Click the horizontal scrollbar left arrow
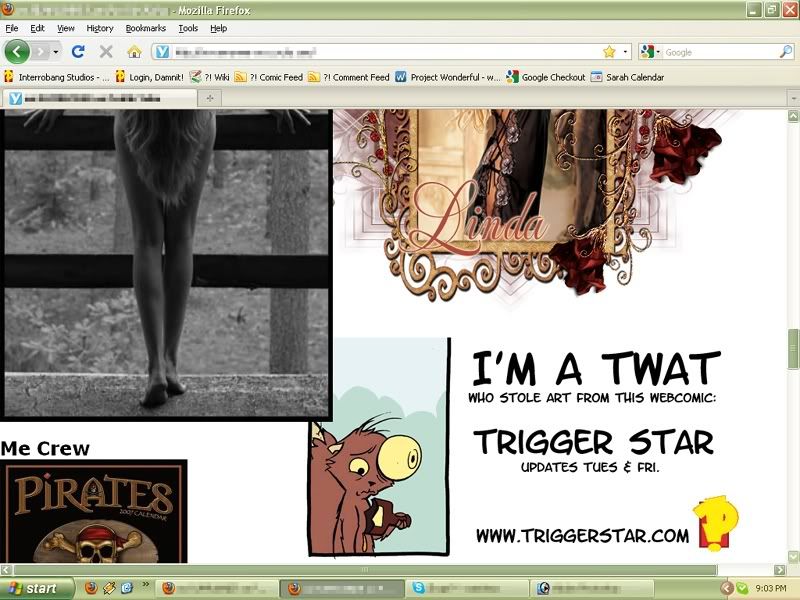800x600 pixels. (6, 570)
